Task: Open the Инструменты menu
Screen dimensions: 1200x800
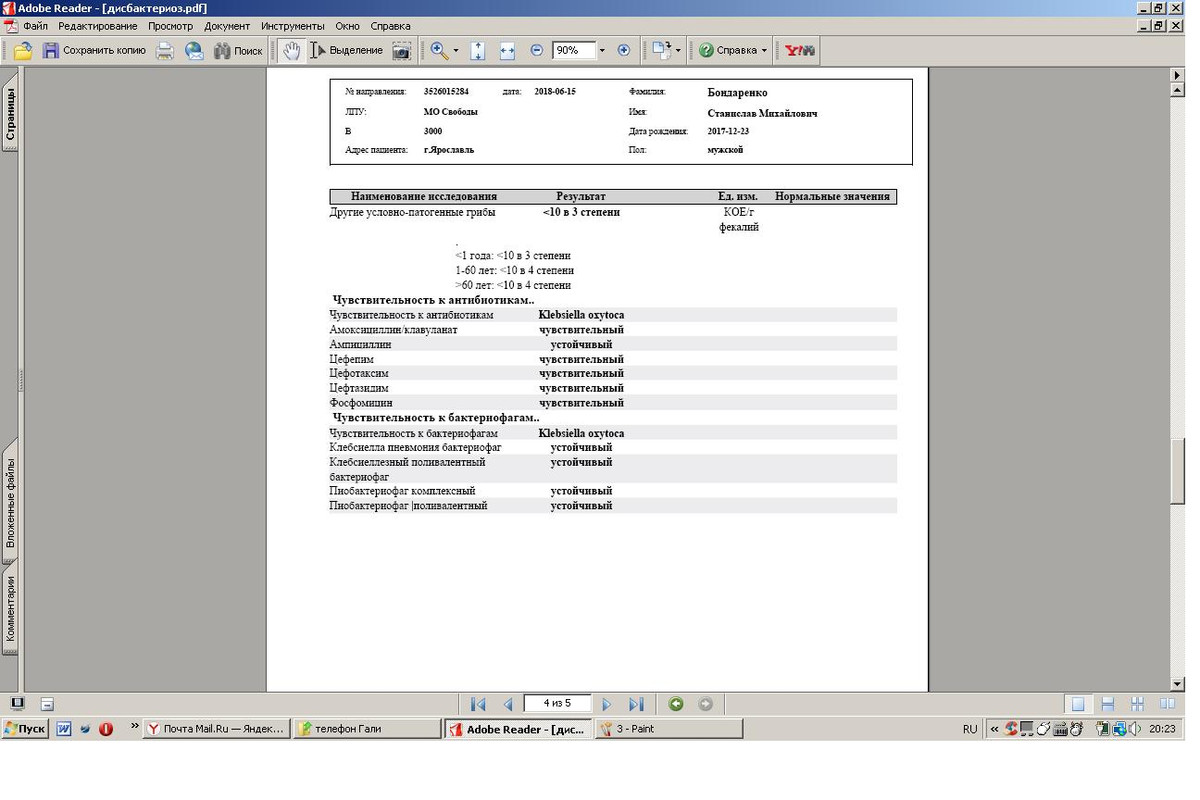Action: [292, 26]
